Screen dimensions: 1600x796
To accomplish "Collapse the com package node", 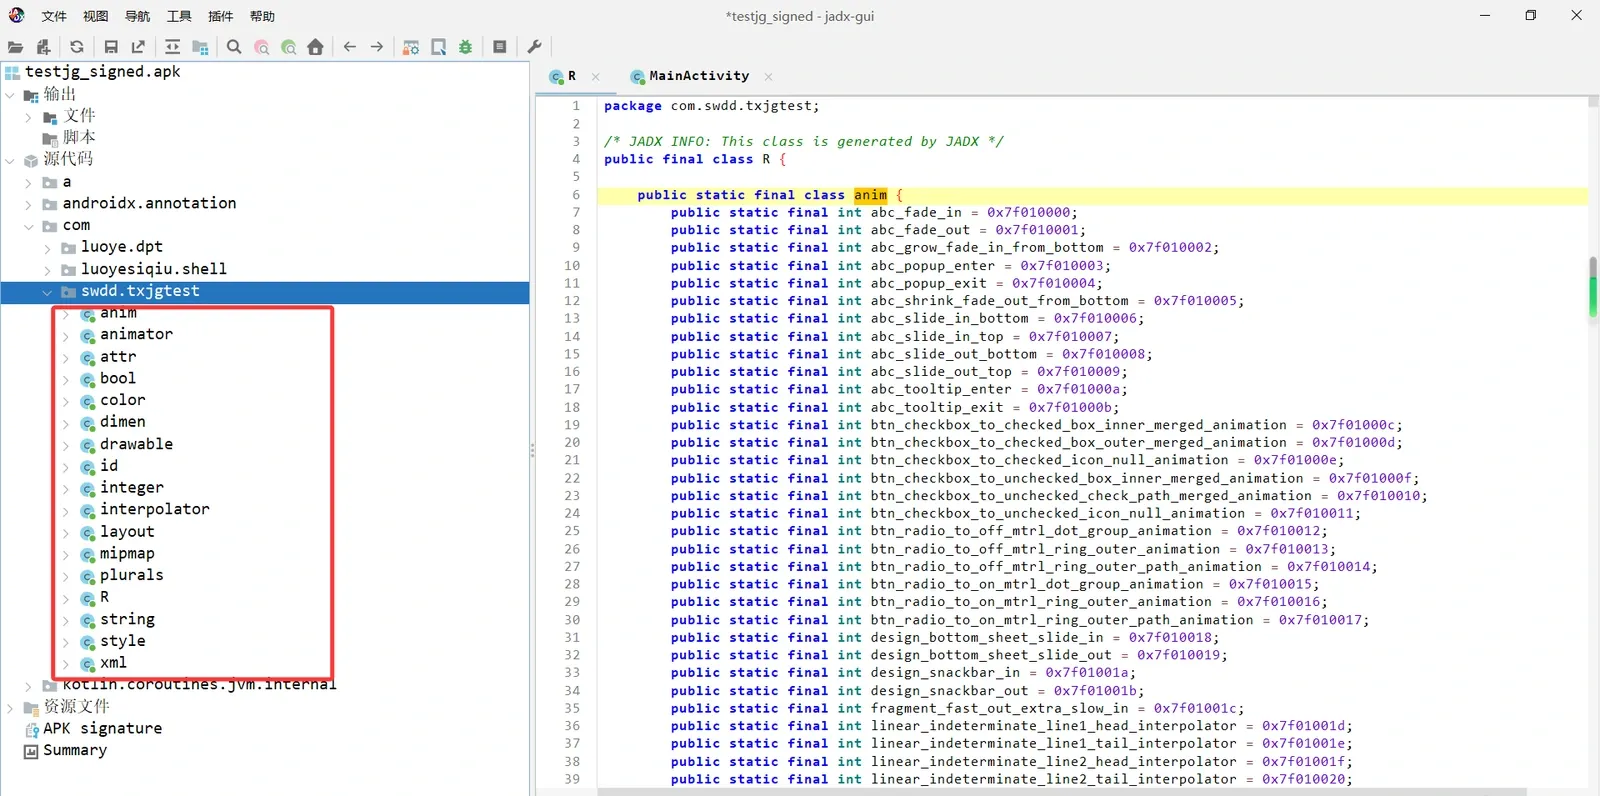I will pos(28,226).
